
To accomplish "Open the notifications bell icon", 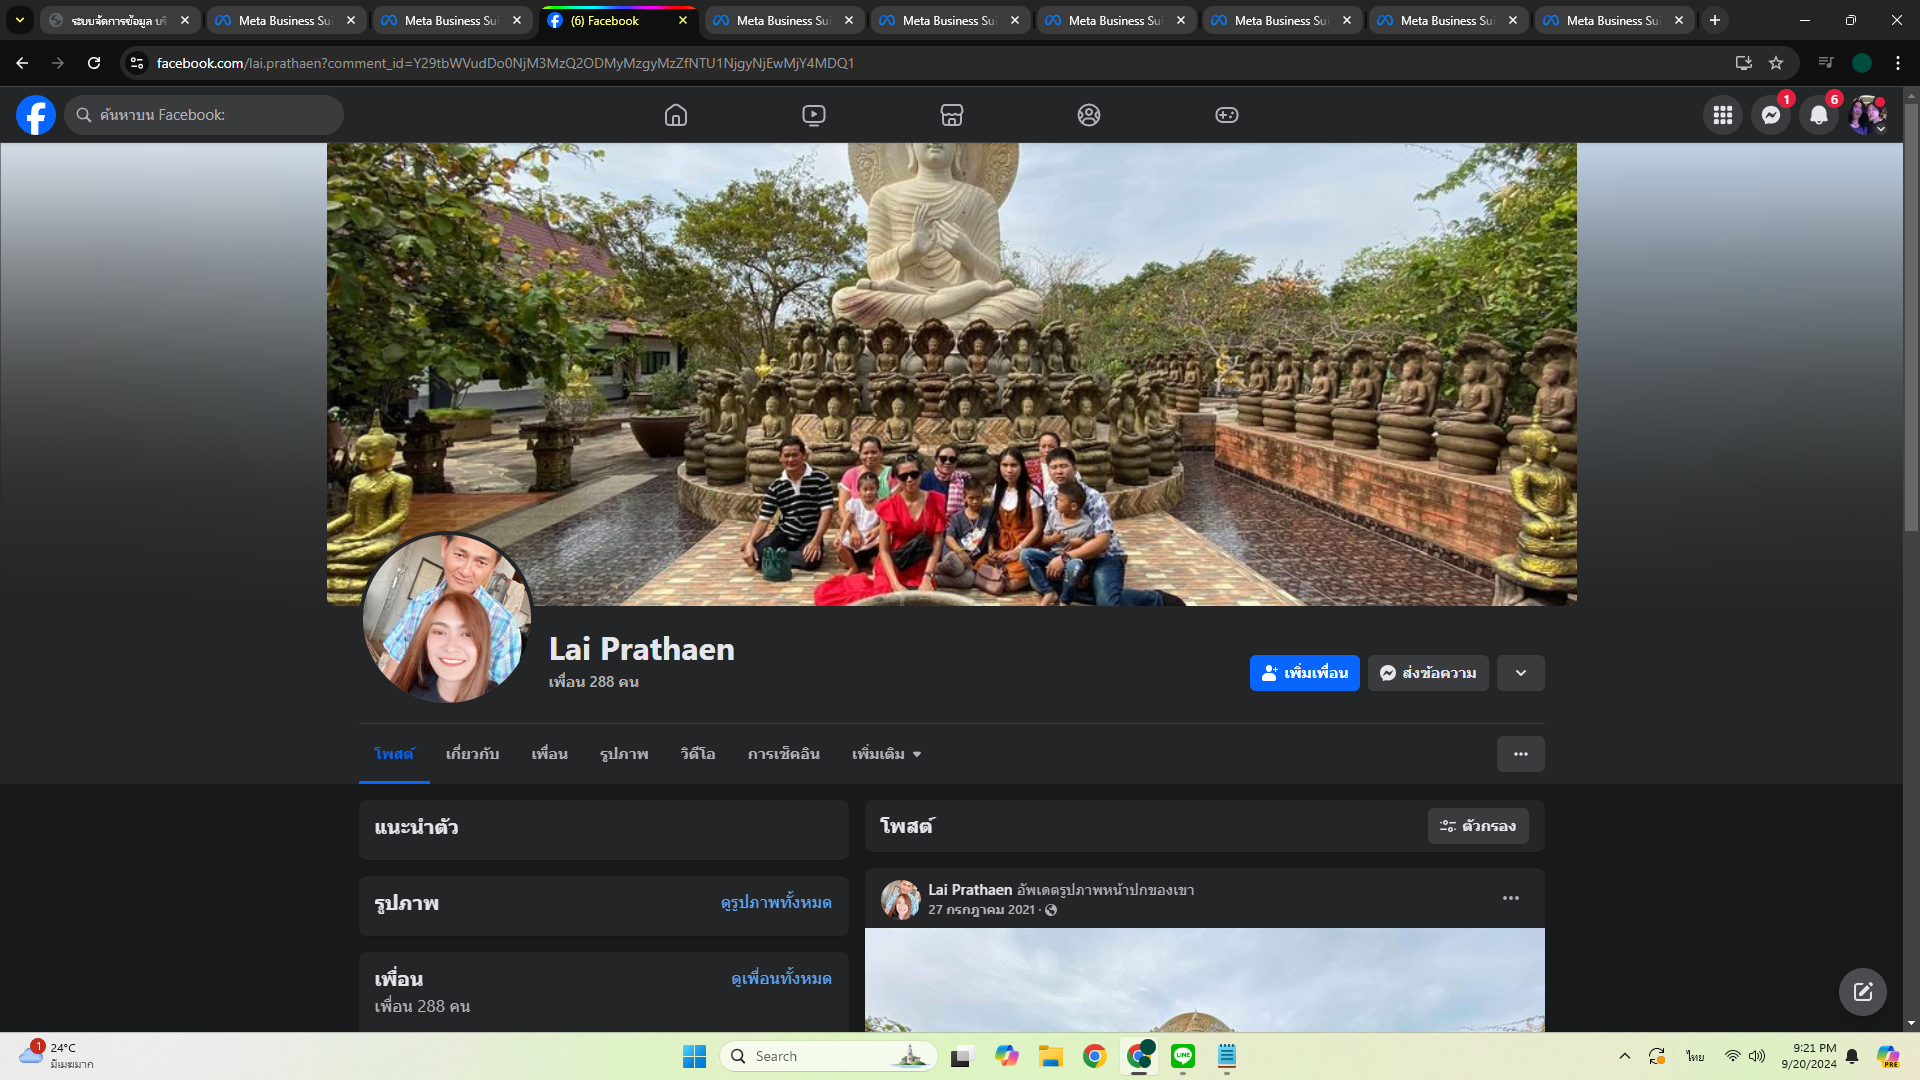I will [x=1819, y=115].
